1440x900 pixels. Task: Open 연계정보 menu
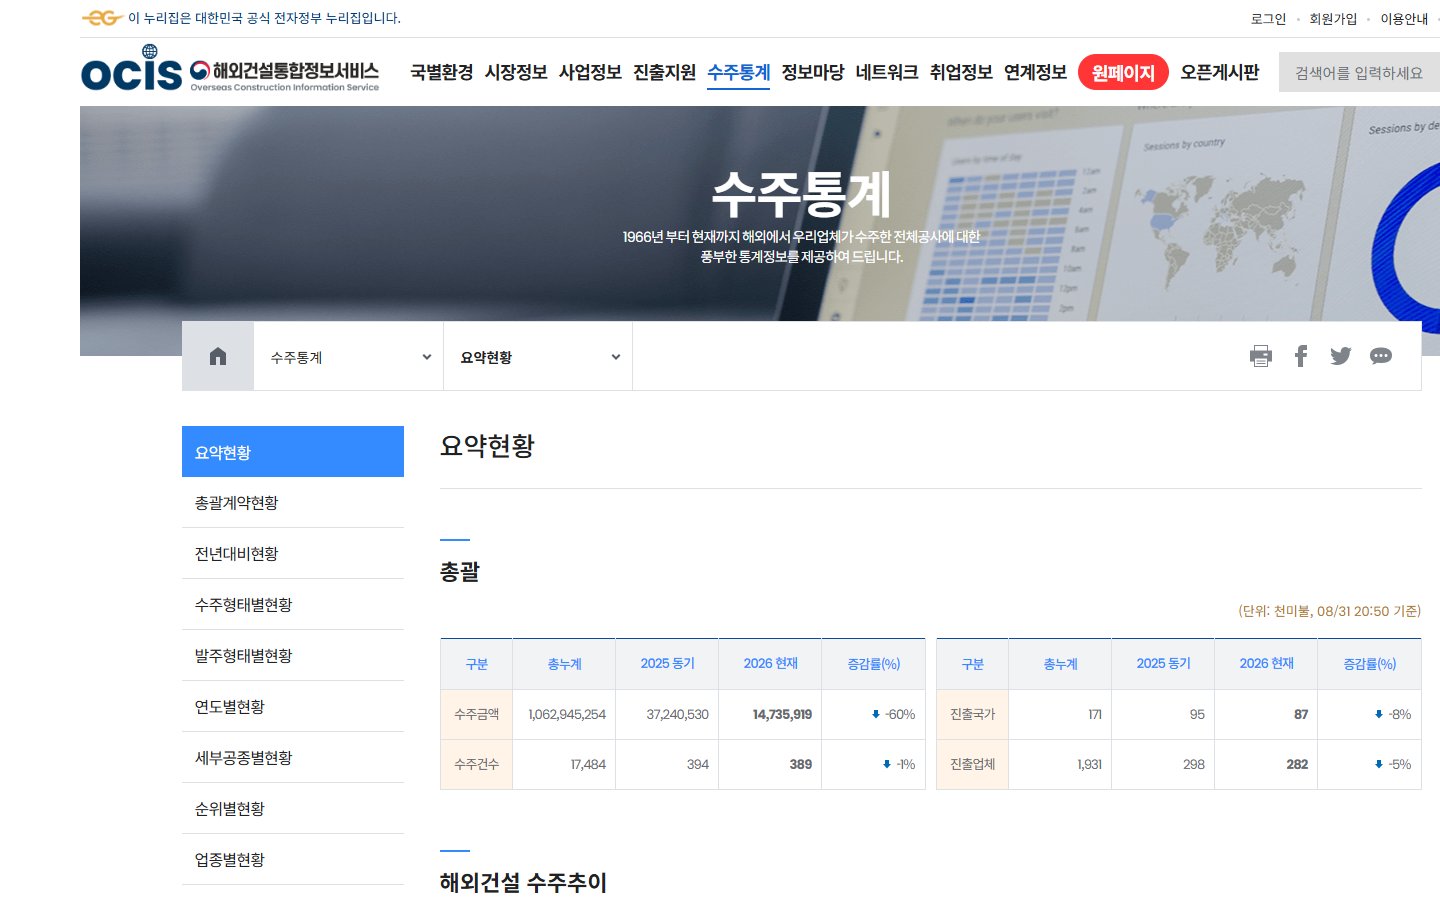[x=1035, y=72]
